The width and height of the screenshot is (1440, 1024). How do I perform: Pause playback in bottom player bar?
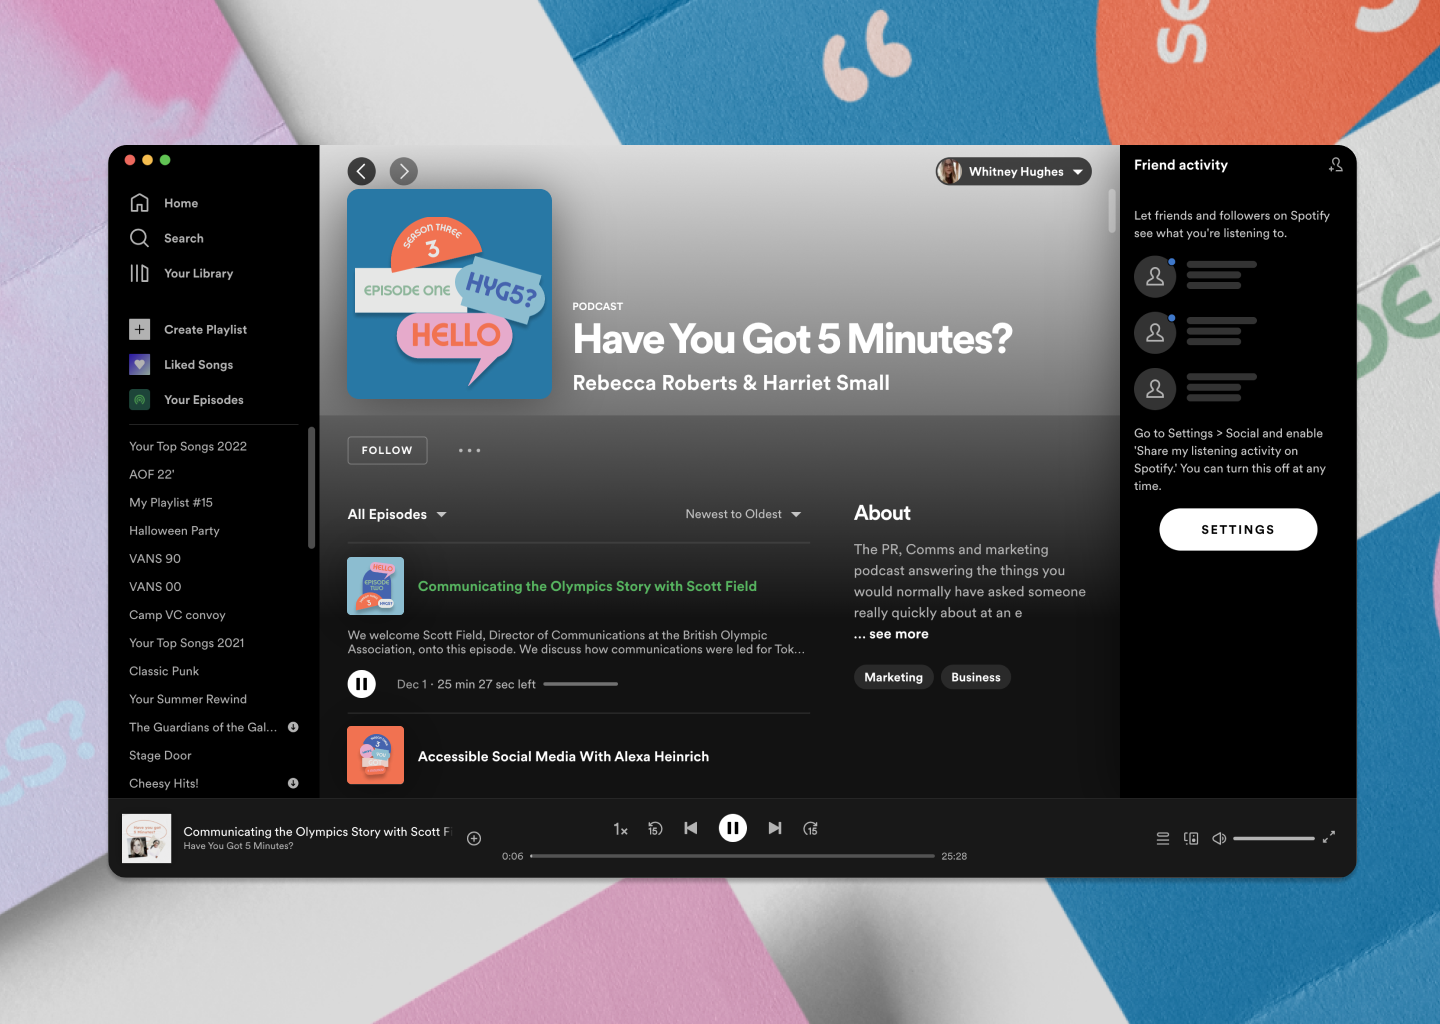733,828
